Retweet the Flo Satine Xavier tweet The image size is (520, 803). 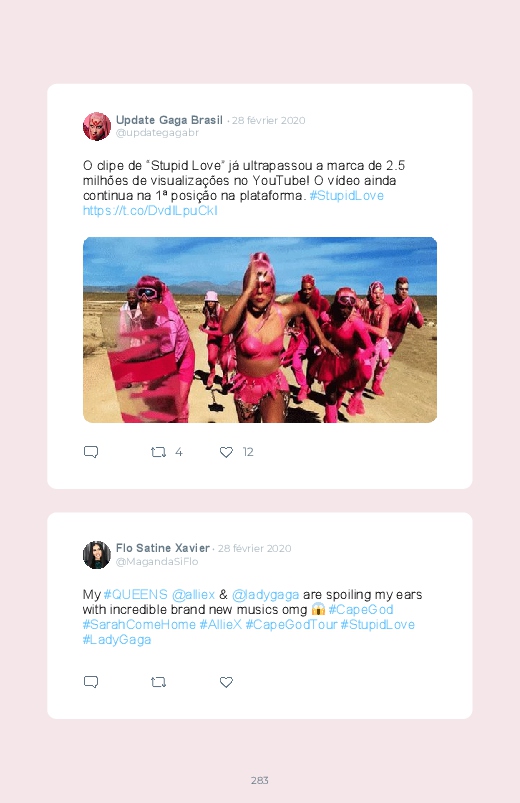coord(158,682)
